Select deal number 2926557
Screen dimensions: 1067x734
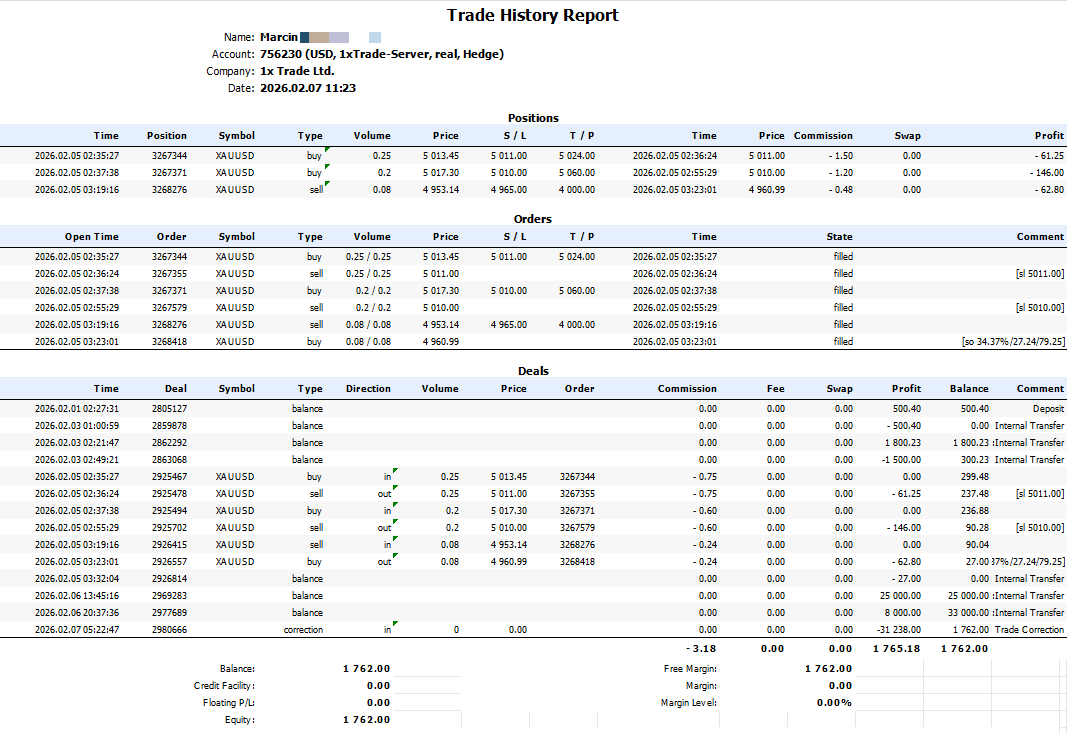point(169,562)
